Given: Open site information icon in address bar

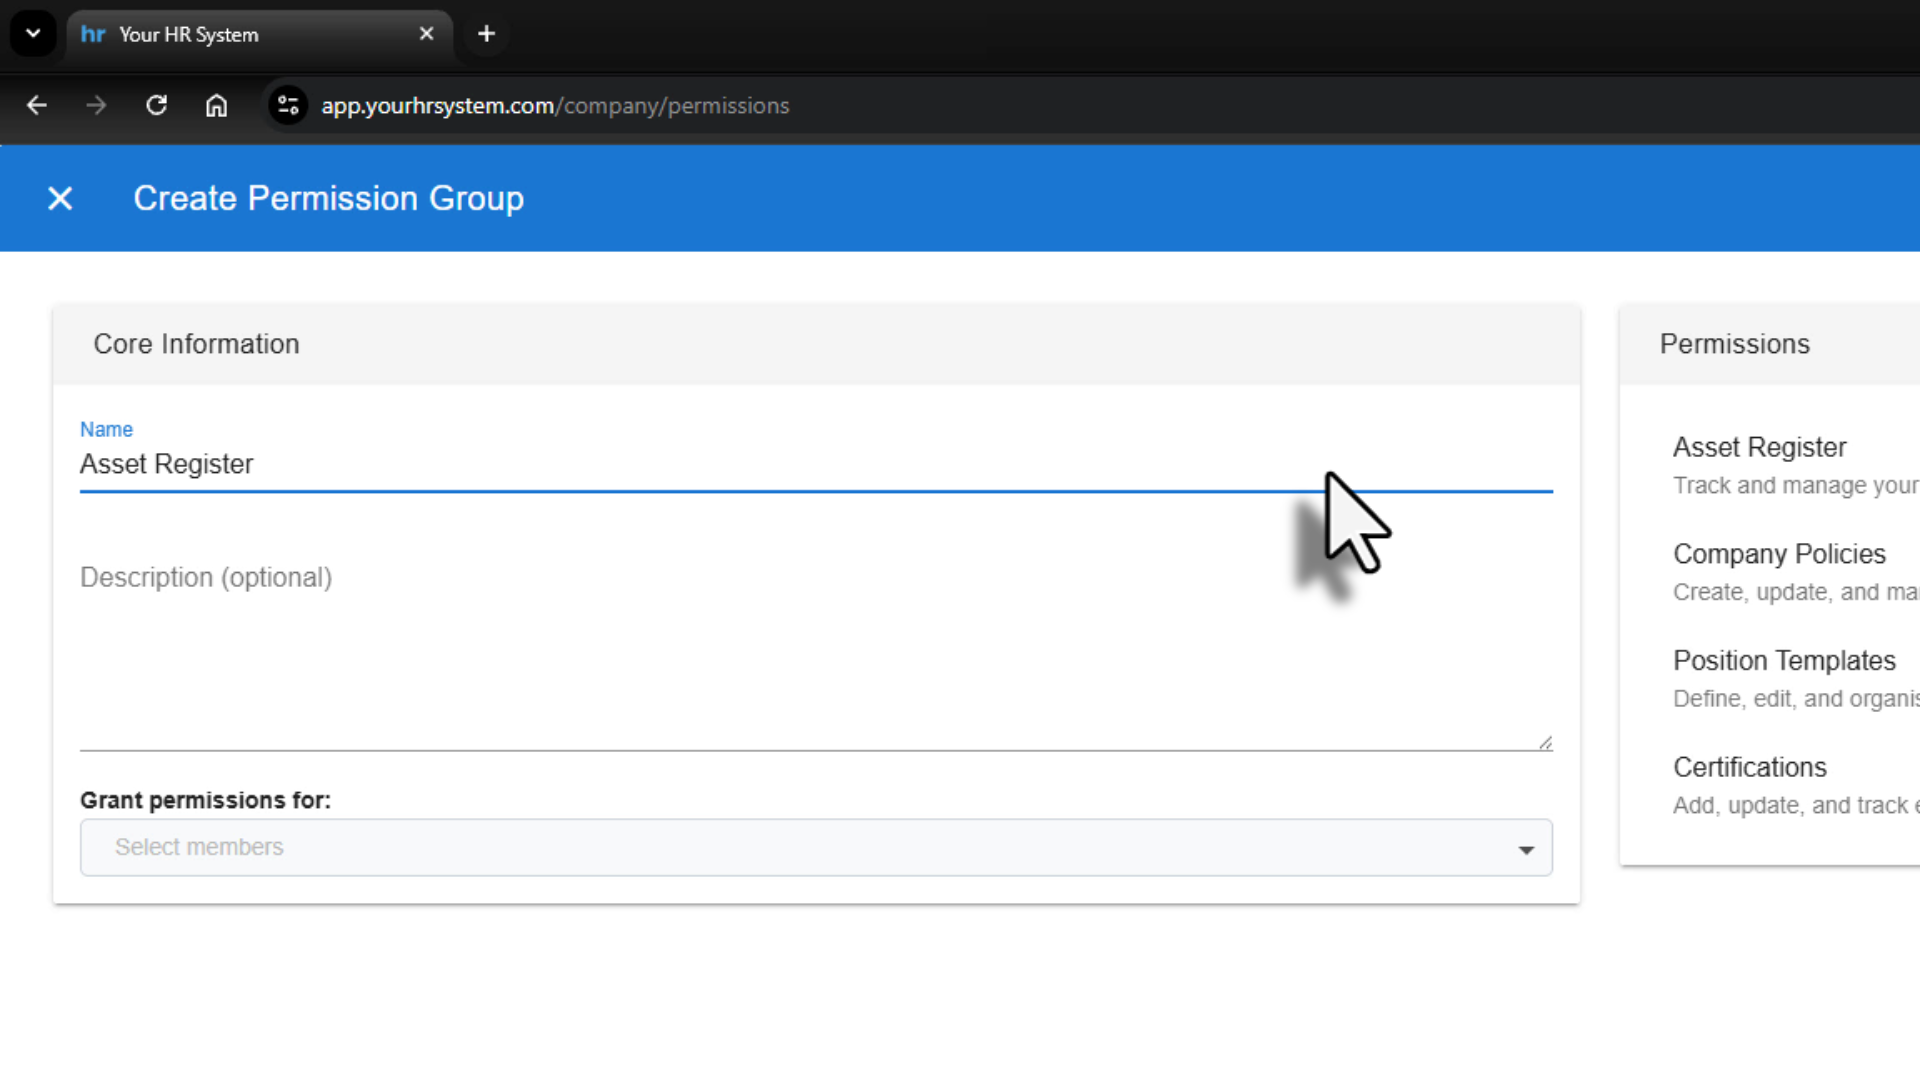Looking at the screenshot, I should (288, 105).
